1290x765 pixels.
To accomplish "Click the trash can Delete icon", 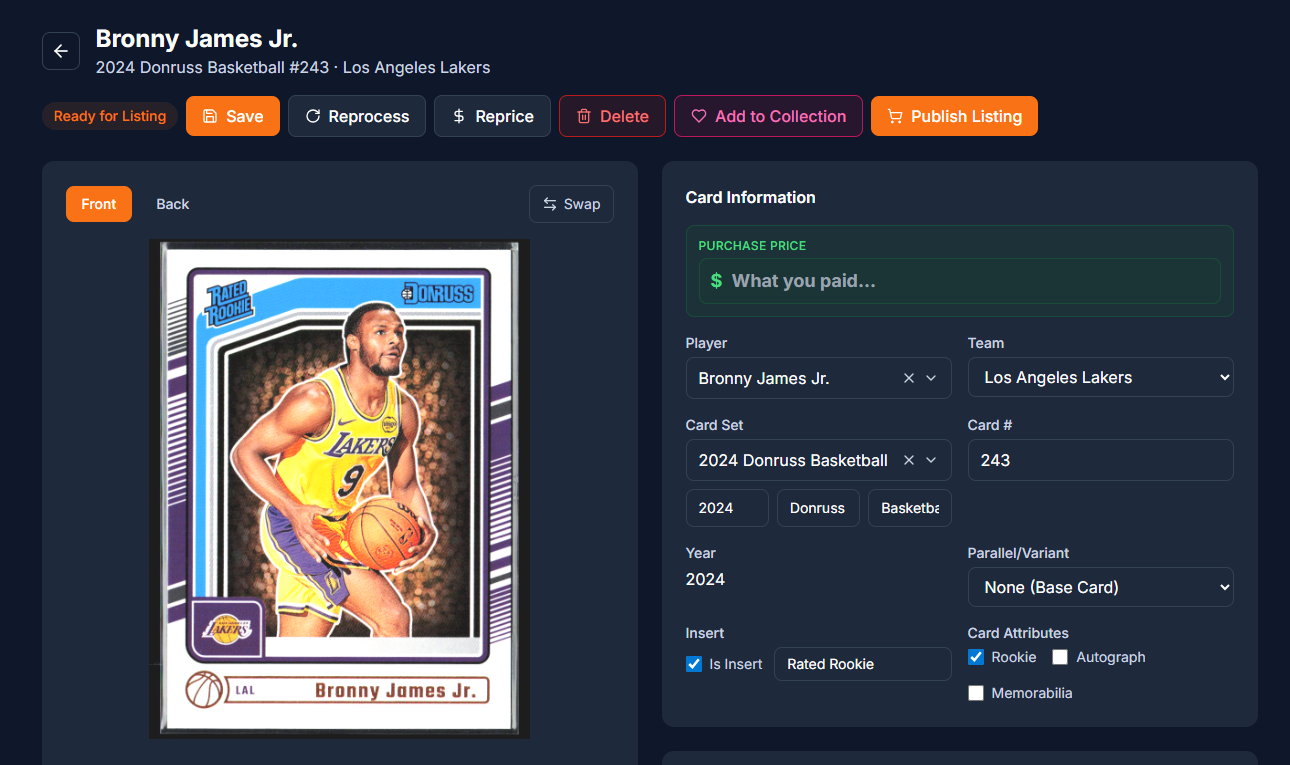I will tap(584, 116).
